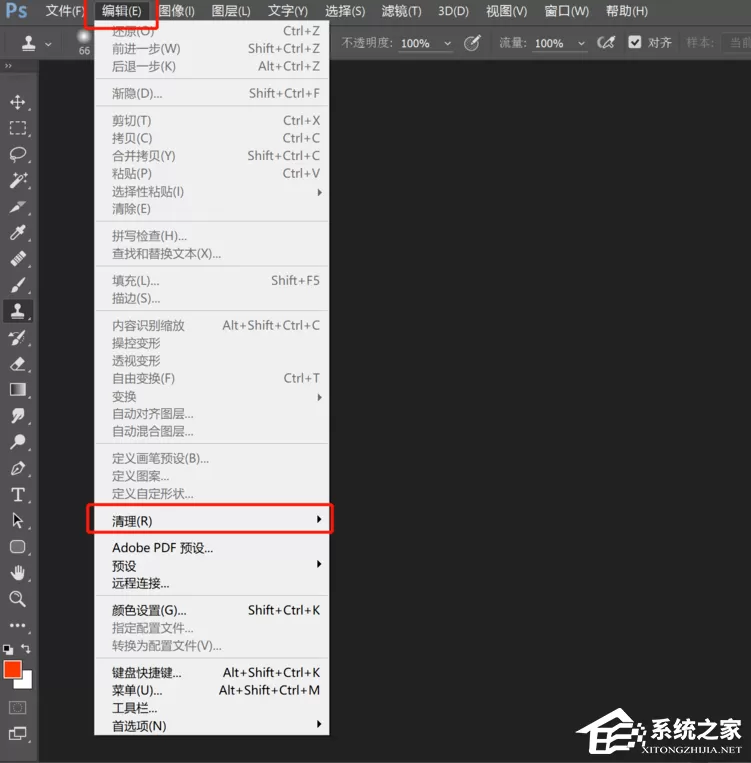Open the 图像(I) menu
The image size is (751, 763).
click(177, 11)
